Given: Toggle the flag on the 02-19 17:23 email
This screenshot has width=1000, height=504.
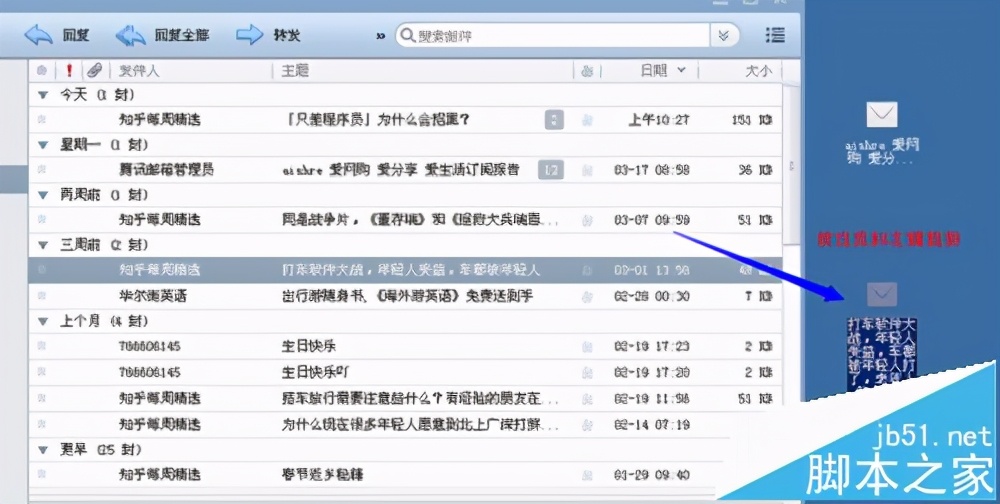Looking at the screenshot, I should [587, 346].
